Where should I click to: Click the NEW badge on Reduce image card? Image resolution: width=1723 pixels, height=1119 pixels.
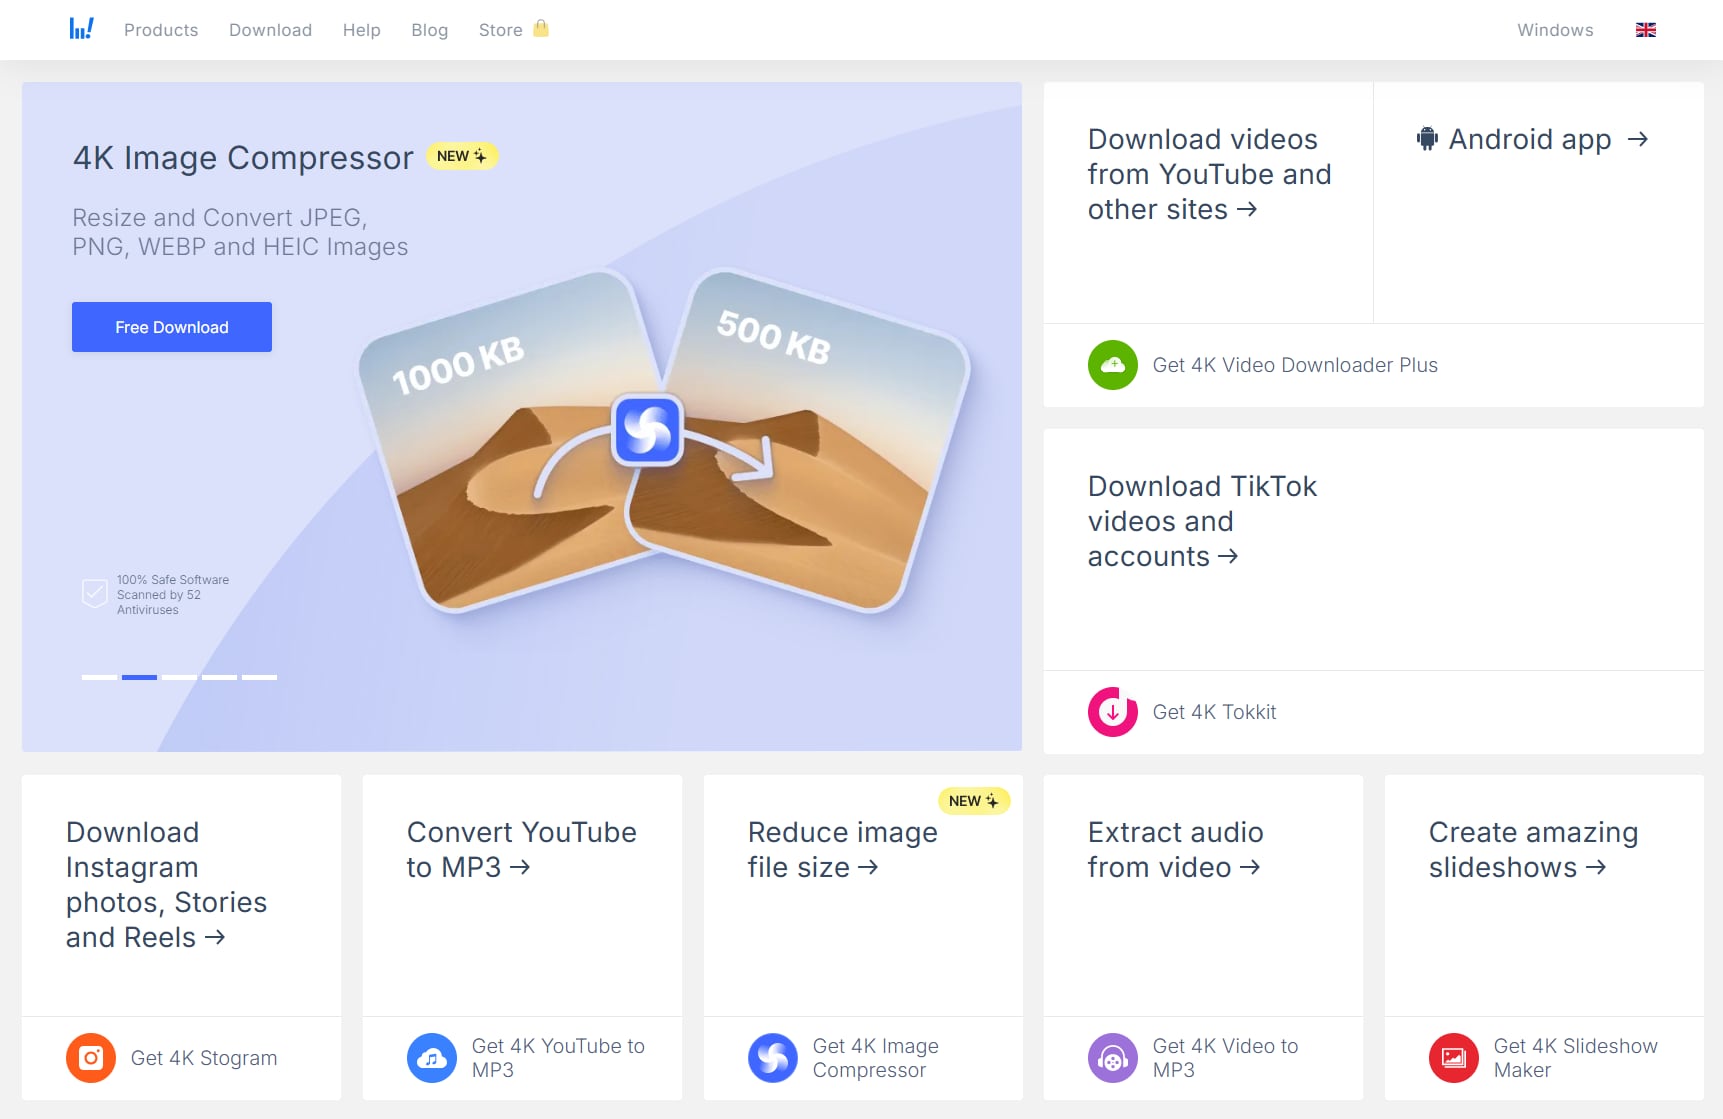coord(974,801)
